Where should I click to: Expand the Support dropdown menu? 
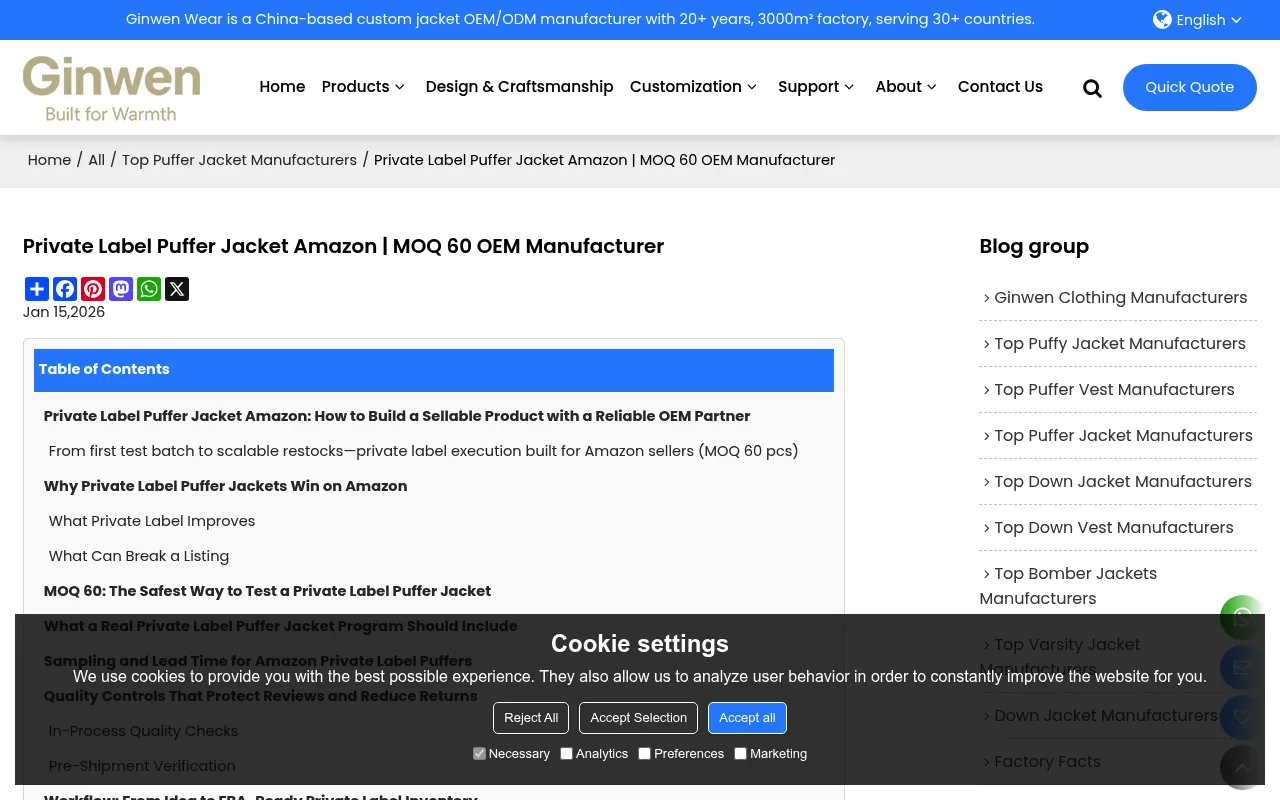click(816, 87)
